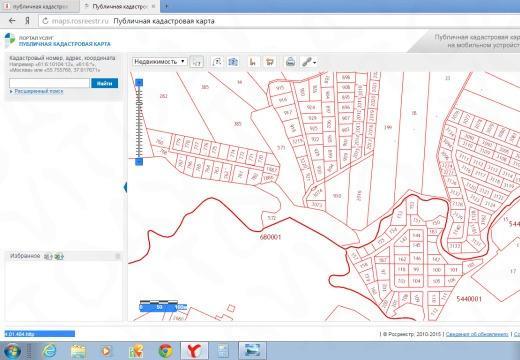Click the browser back arrow
The image size is (520, 360).
(12, 21)
